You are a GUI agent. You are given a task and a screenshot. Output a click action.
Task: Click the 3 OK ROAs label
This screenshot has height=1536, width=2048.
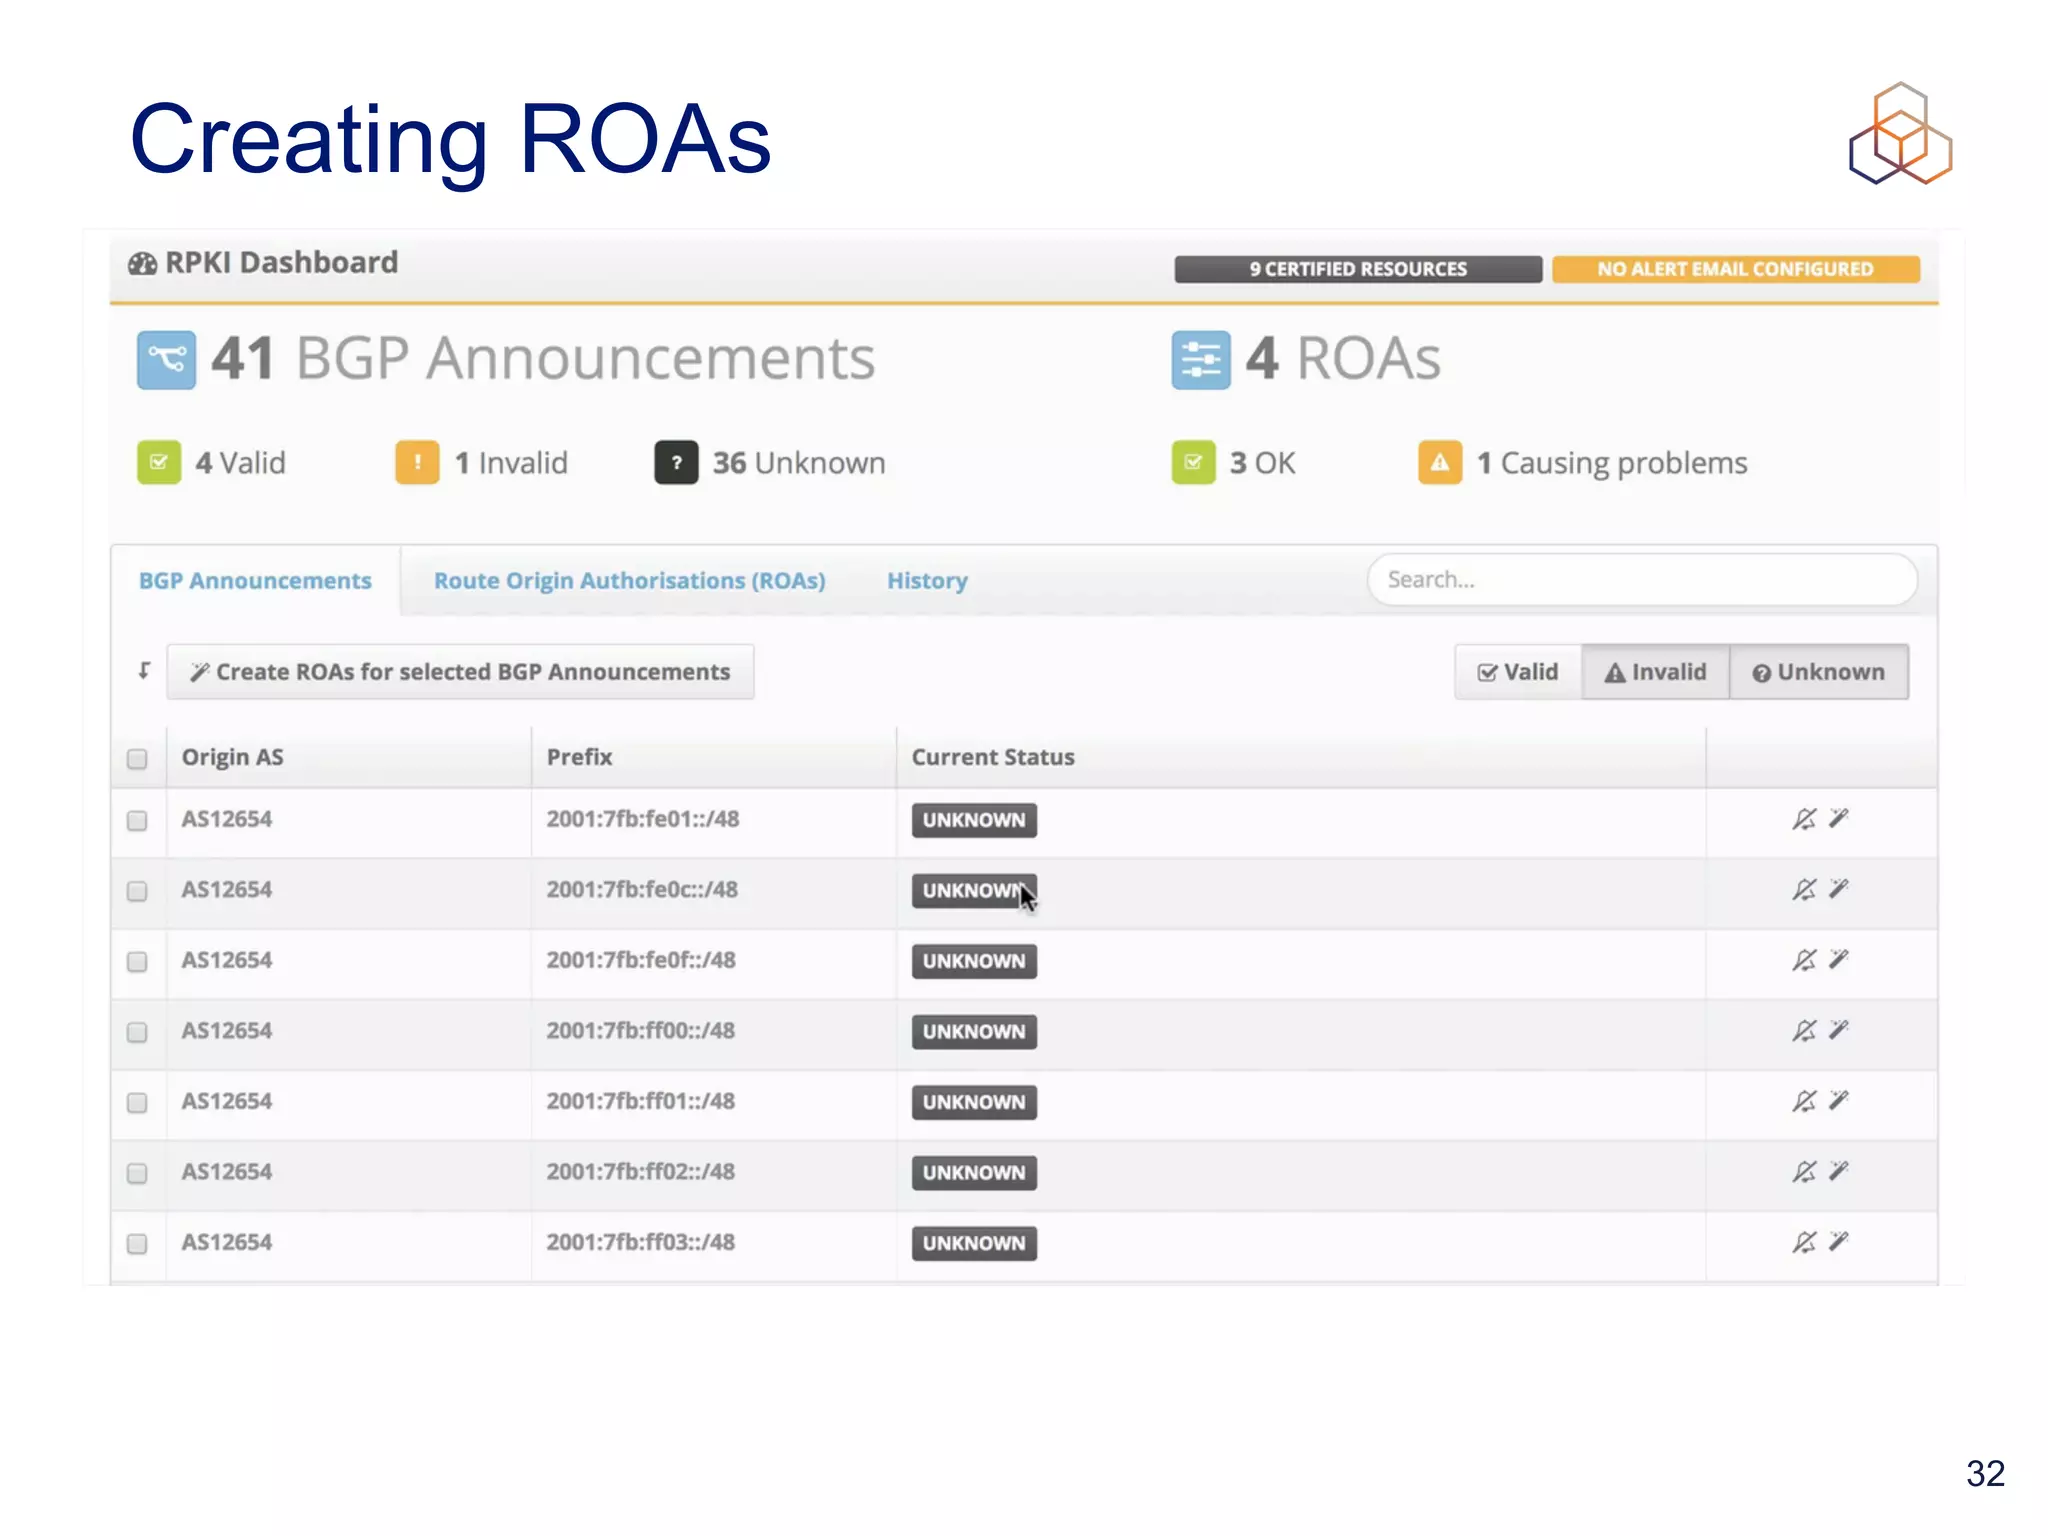(x=1262, y=463)
